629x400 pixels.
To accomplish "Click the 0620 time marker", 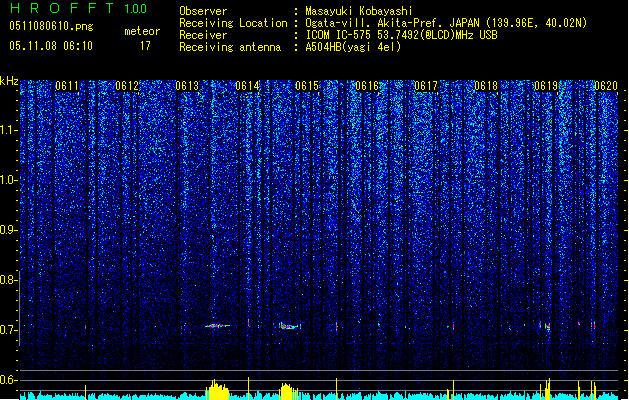I will [x=606, y=86].
